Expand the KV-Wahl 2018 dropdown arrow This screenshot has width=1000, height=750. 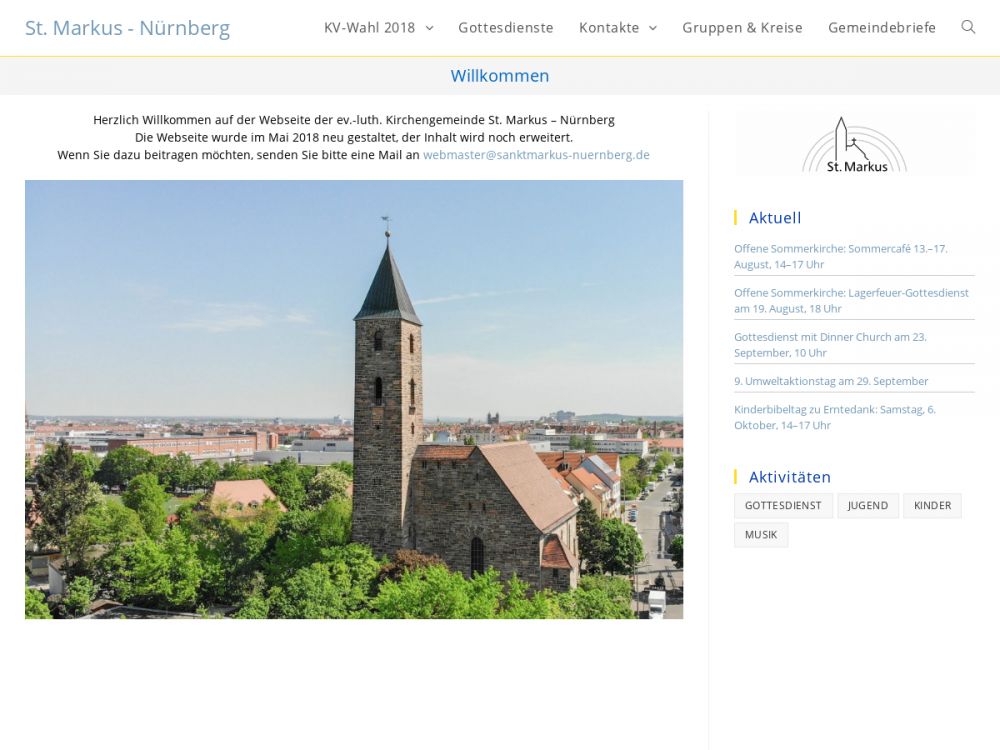pos(430,28)
